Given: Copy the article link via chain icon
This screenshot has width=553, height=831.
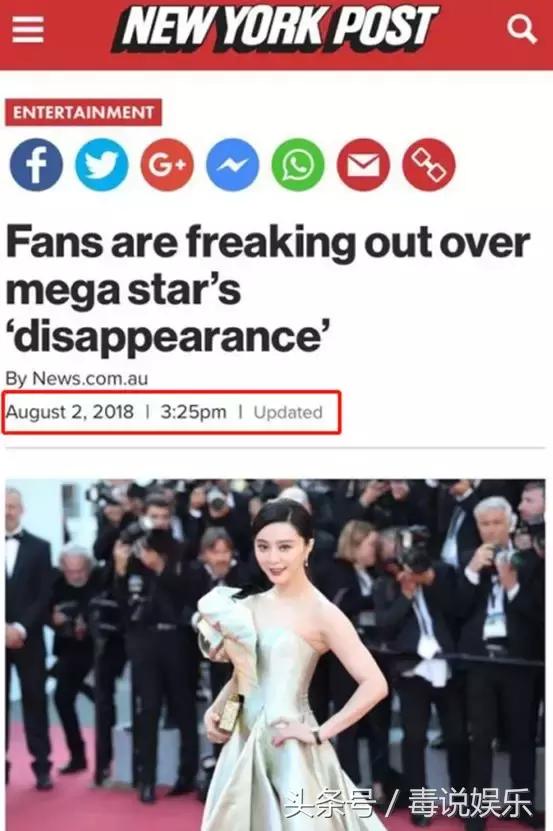Looking at the screenshot, I should tap(429, 165).
